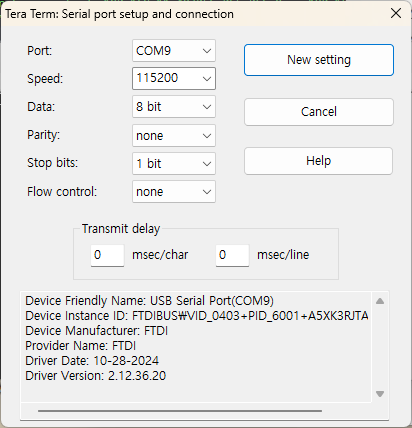Expand the Data dropdown set to 8 bit

point(174,107)
